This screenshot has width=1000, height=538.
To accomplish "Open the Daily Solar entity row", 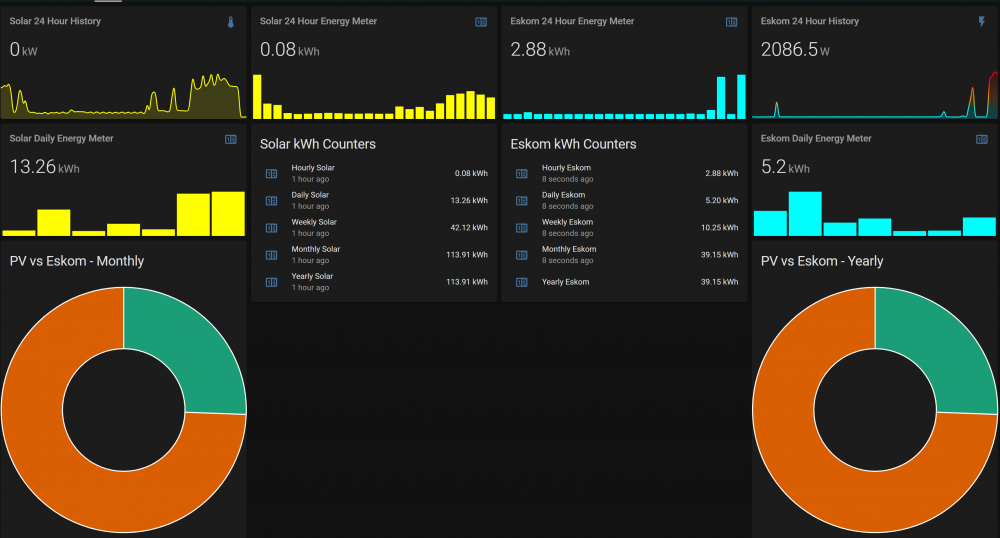I will click(x=310, y=195).
